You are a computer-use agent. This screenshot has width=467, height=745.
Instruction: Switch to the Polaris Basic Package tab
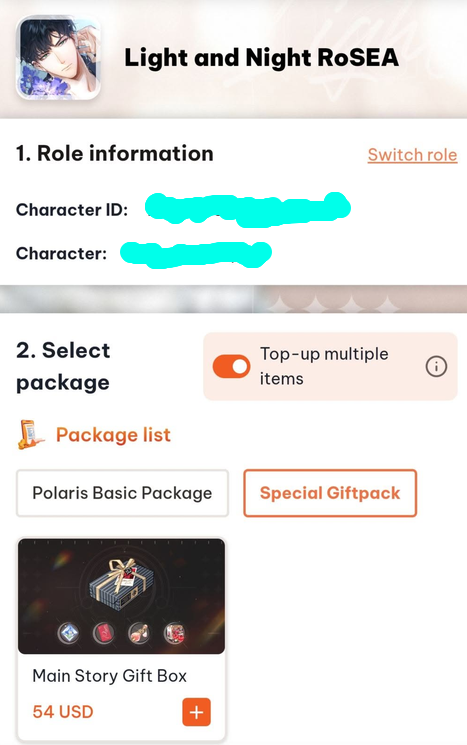[x=122, y=493]
